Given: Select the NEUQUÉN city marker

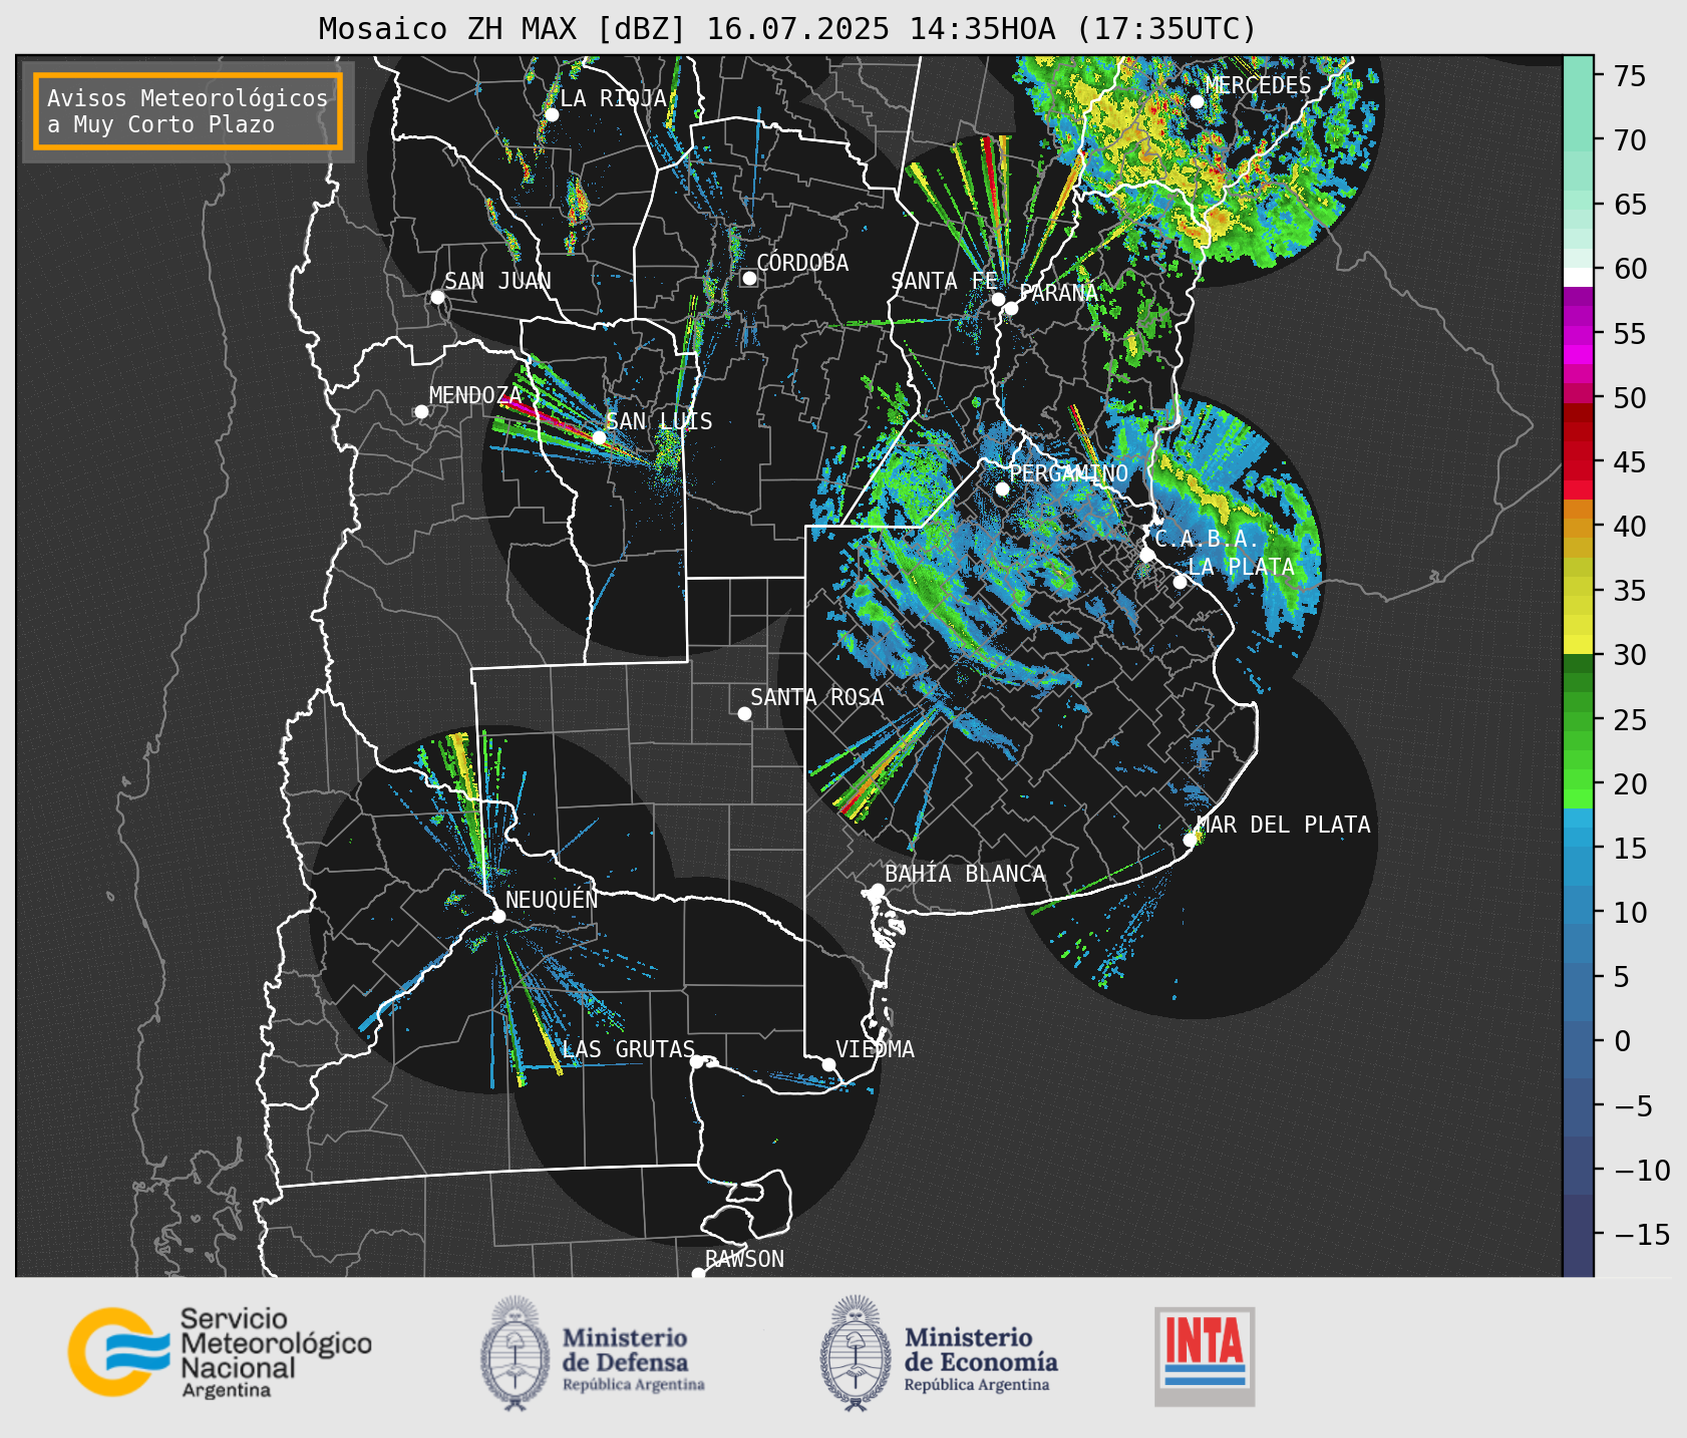Looking at the screenshot, I should [x=498, y=916].
